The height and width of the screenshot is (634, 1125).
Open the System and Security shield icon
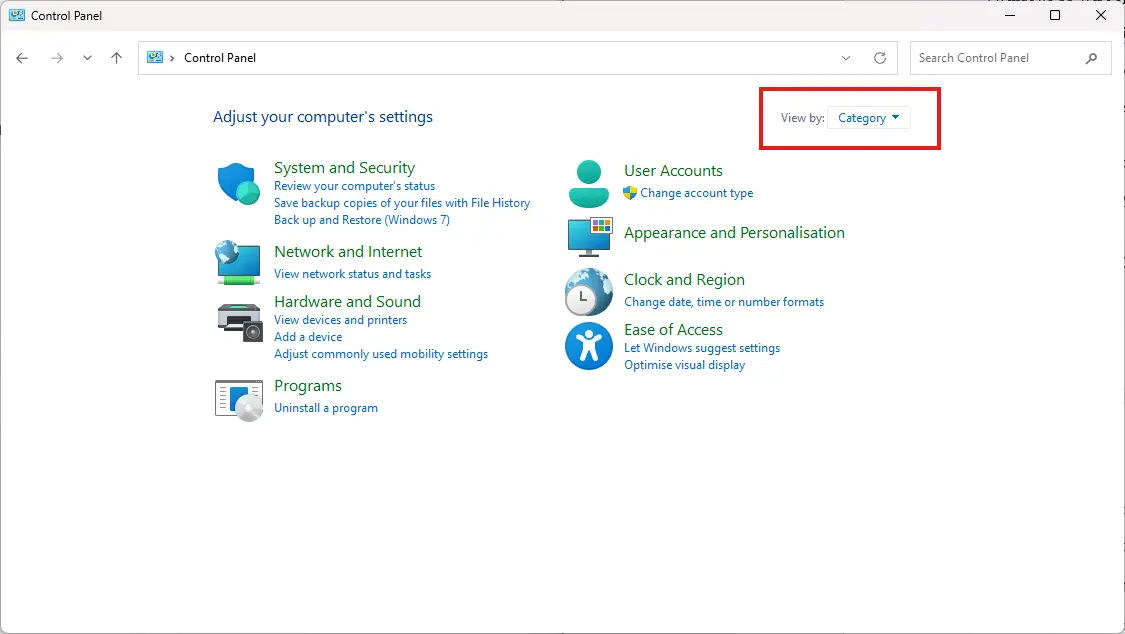point(238,184)
